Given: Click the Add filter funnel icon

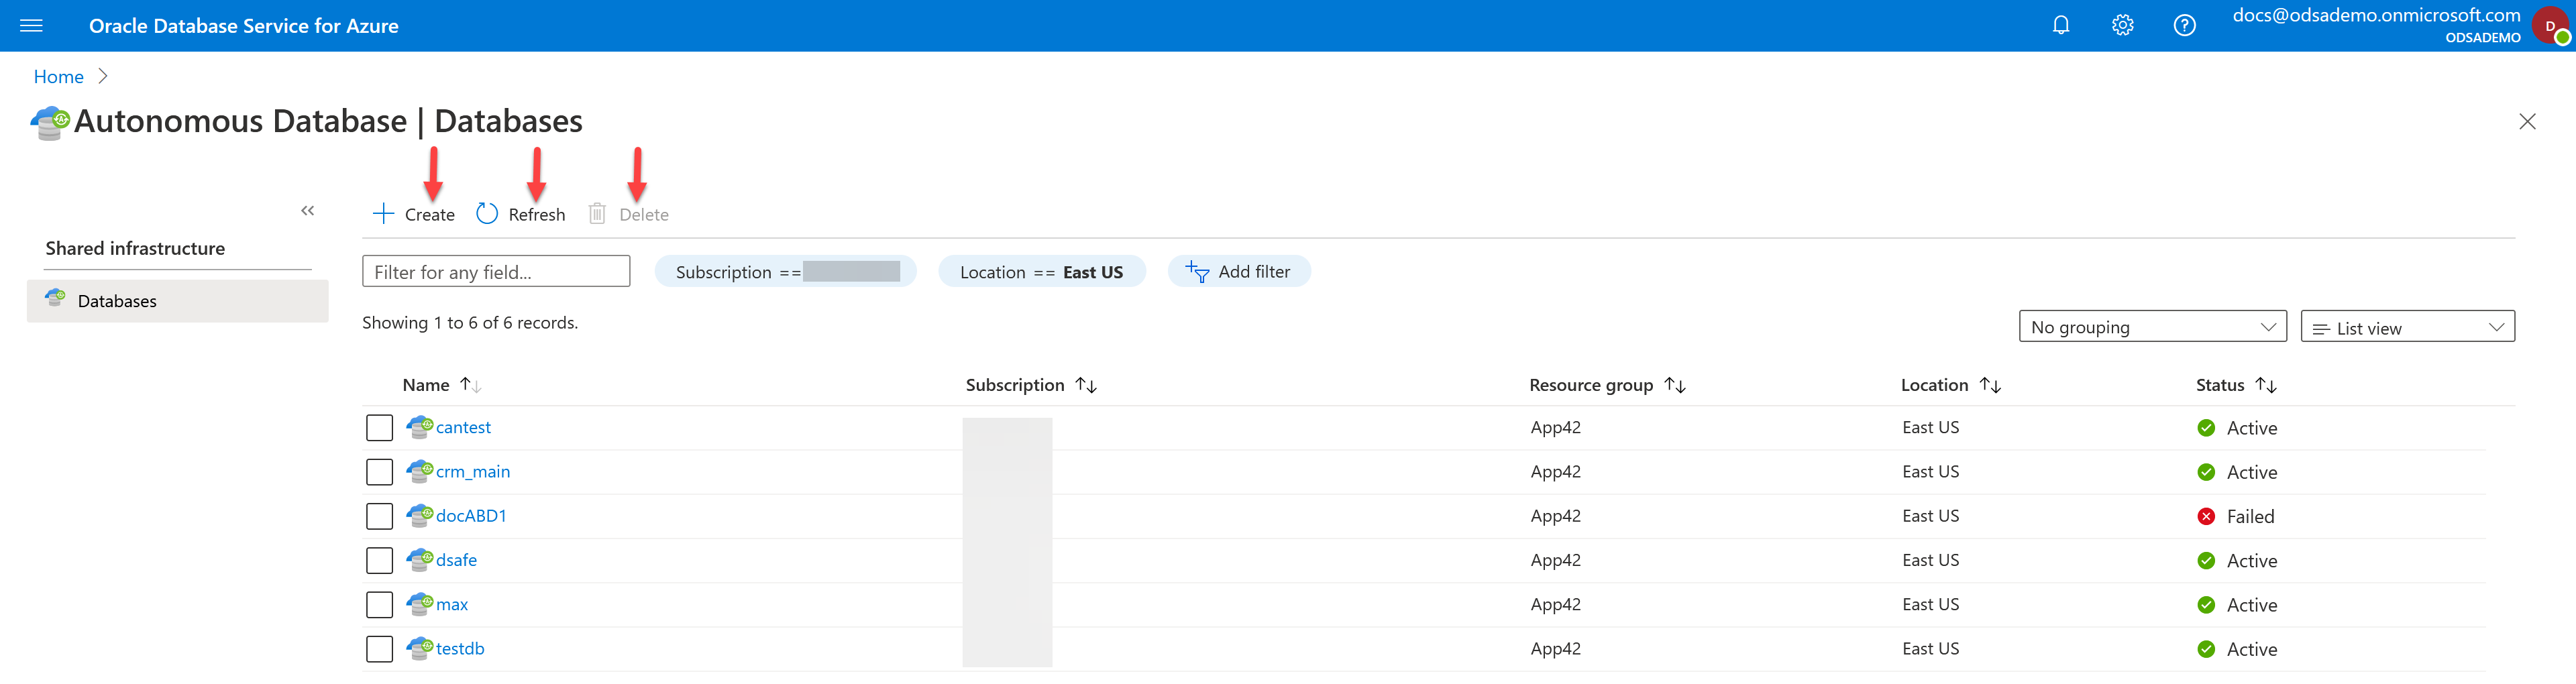Looking at the screenshot, I should click(x=1197, y=271).
